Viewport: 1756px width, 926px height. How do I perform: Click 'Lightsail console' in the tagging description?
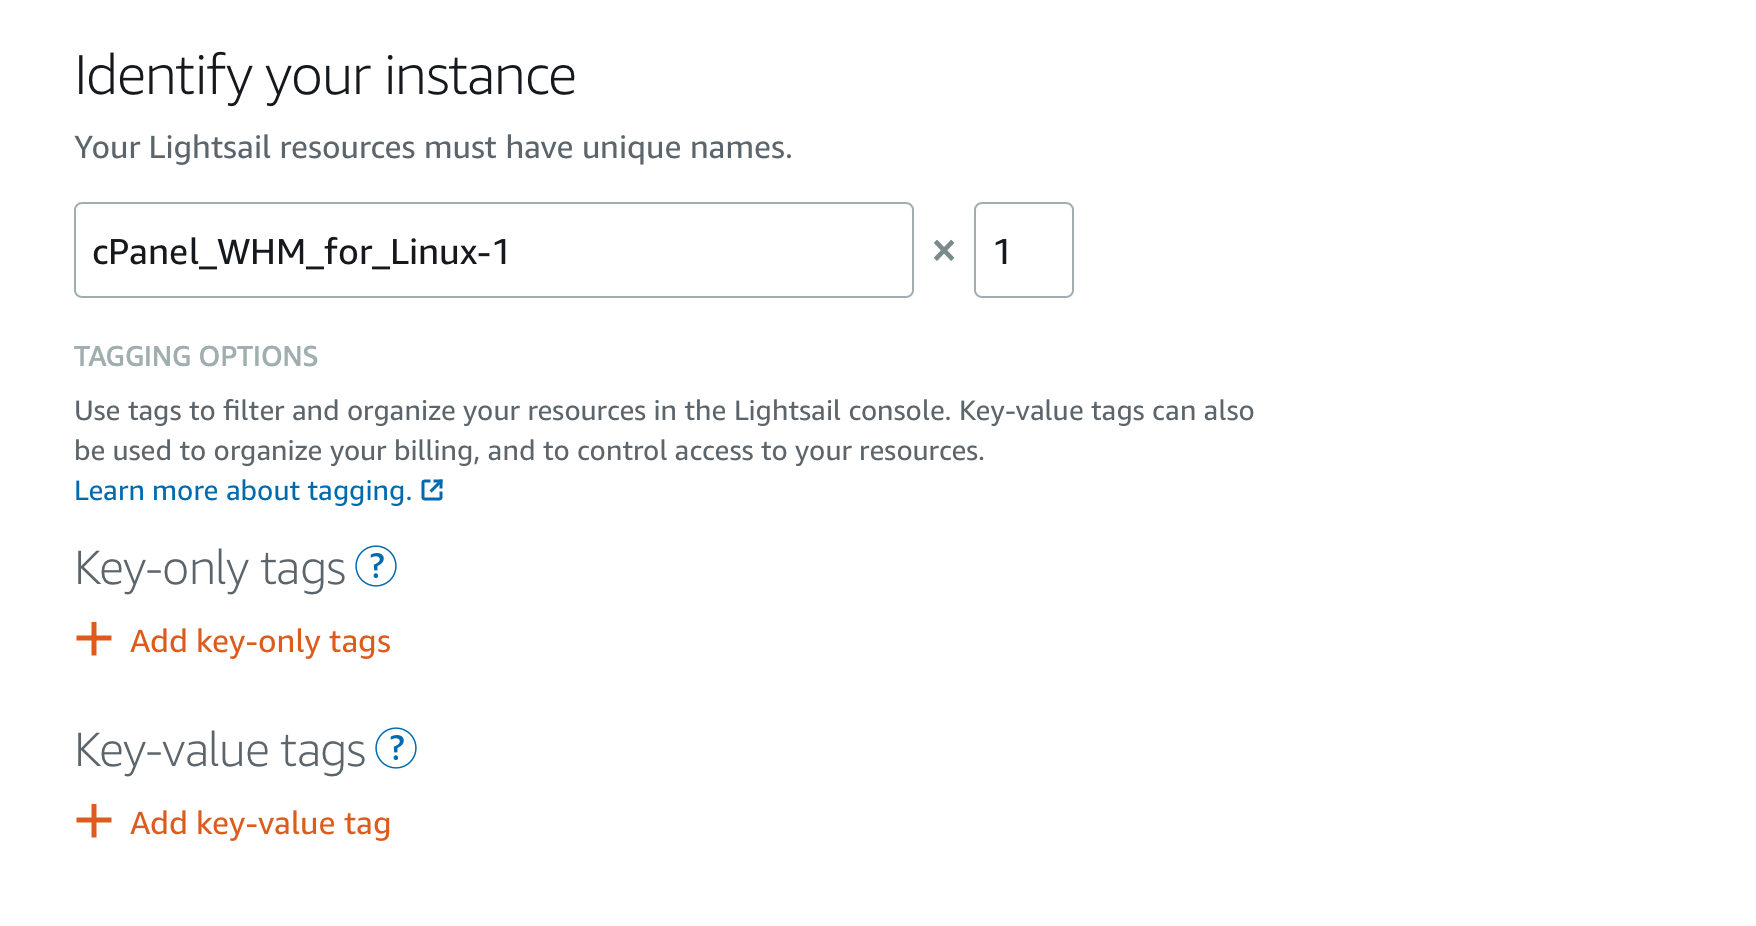coord(841,411)
